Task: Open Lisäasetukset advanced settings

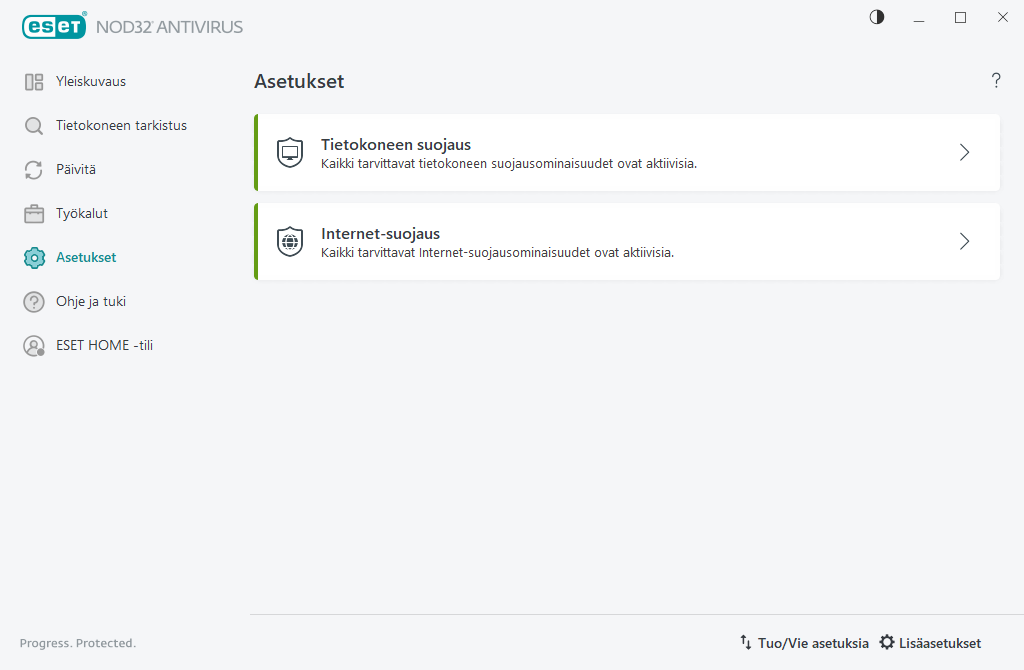Action: click(x=930, y=643)
